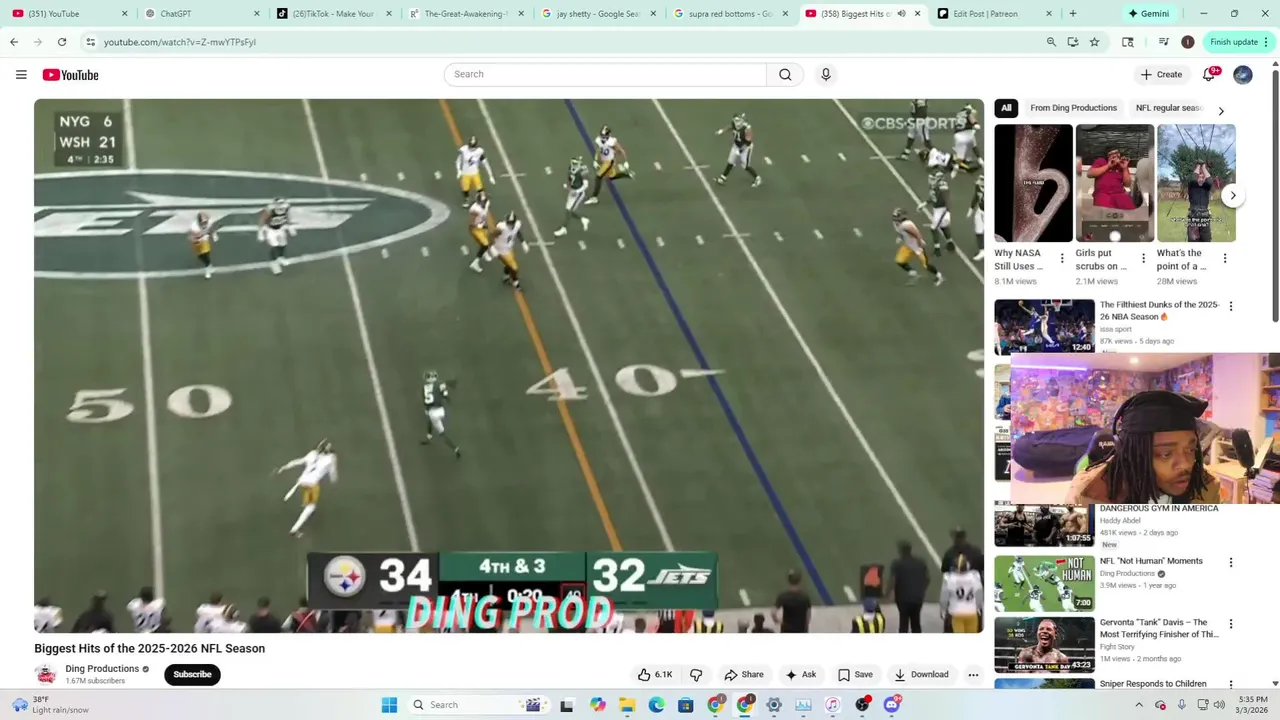Click the Create button

(x=1161, y=75)
